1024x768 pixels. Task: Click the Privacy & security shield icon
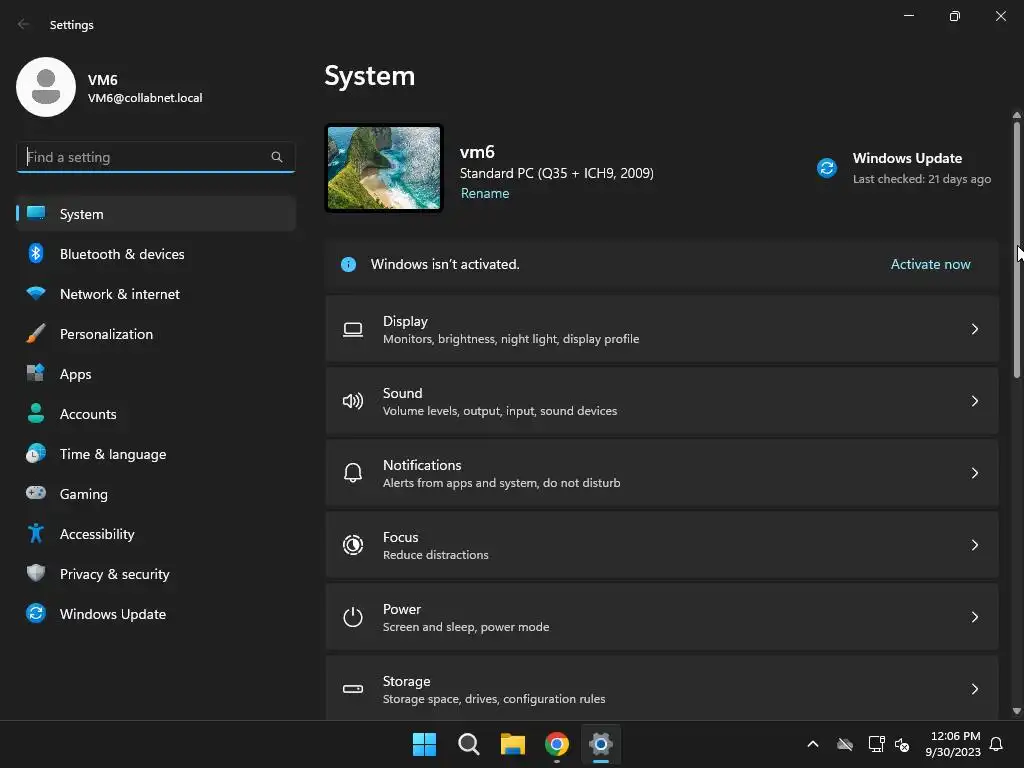[x=36, y=573]
